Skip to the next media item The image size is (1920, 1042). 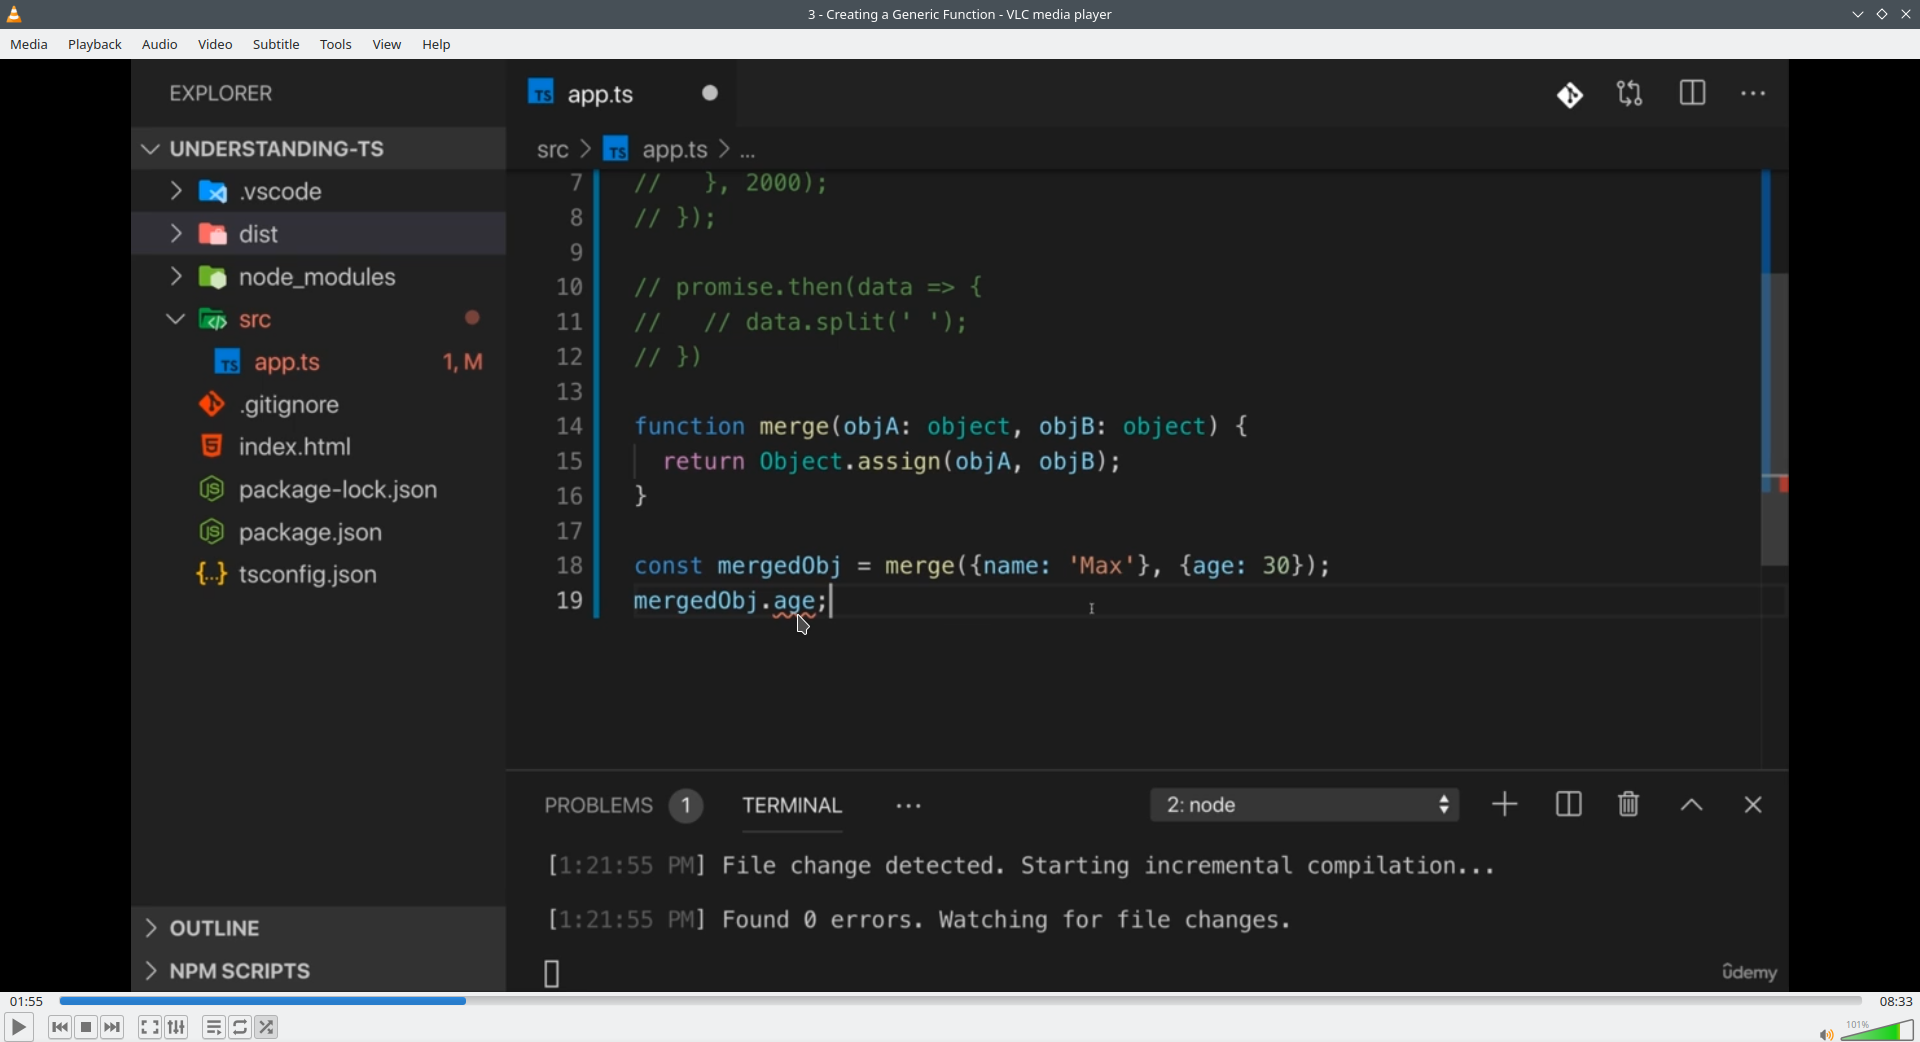point(113,1027)
